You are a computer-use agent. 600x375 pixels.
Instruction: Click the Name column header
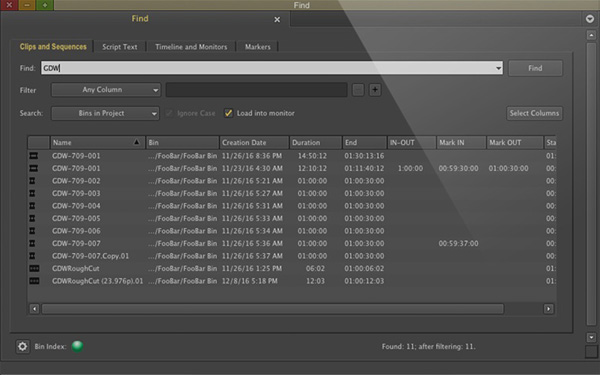(x=98, y=142)
